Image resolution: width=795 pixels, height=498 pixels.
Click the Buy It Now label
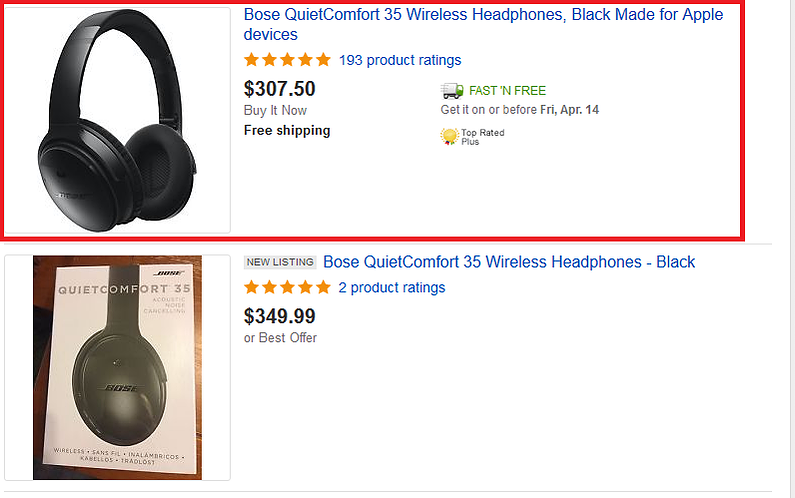pyautogui.click(x=275, y=111)
